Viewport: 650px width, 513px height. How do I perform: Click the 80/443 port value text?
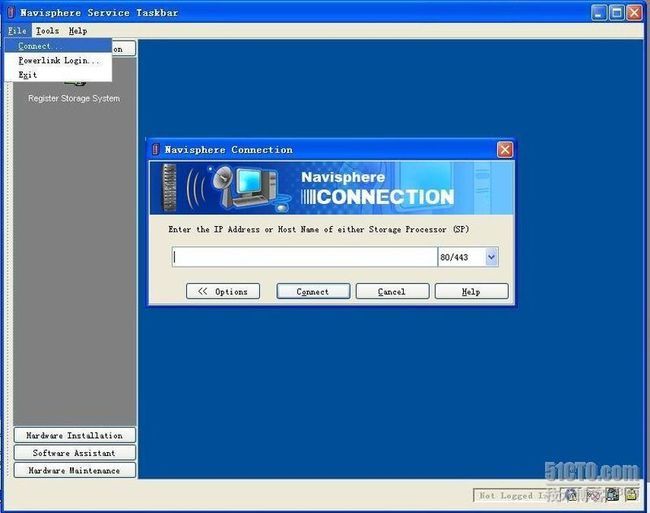click(x=454, y=257)
